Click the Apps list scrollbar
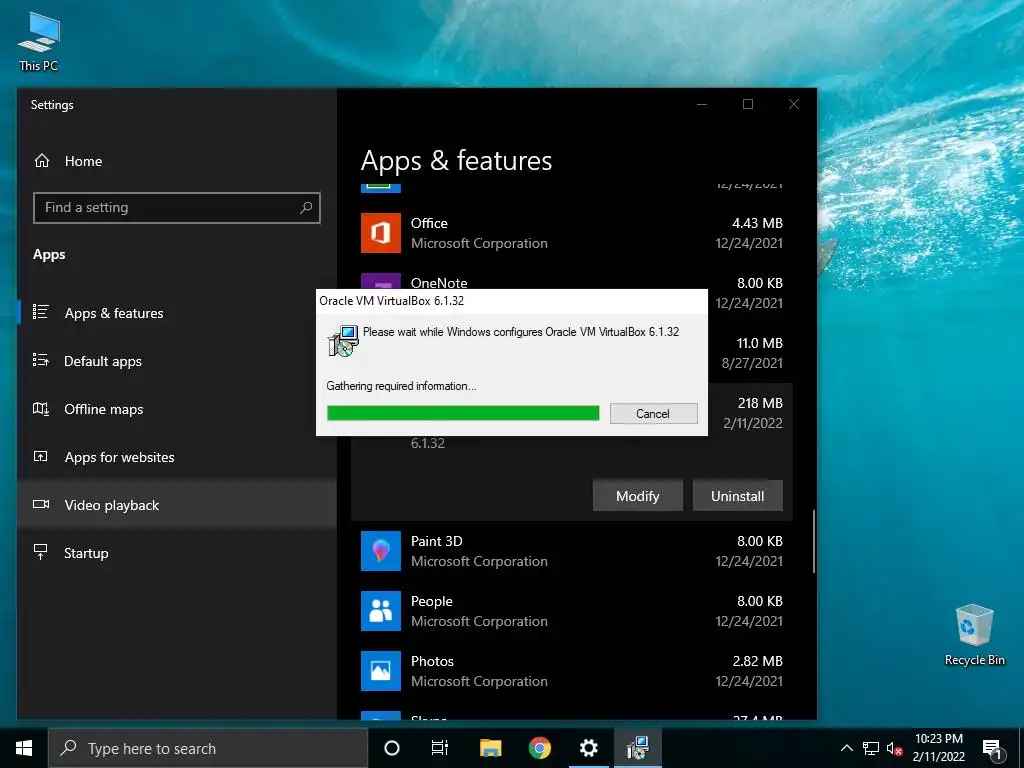The width and height of the screenshot is (1024, 768). (x=814, y=541)
